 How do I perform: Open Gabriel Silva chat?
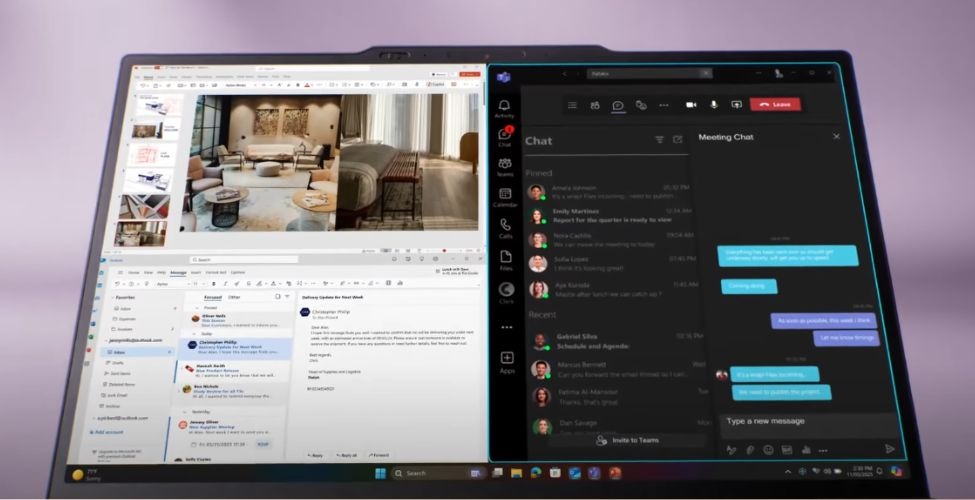pyautogui.click(x=616, y=341)
